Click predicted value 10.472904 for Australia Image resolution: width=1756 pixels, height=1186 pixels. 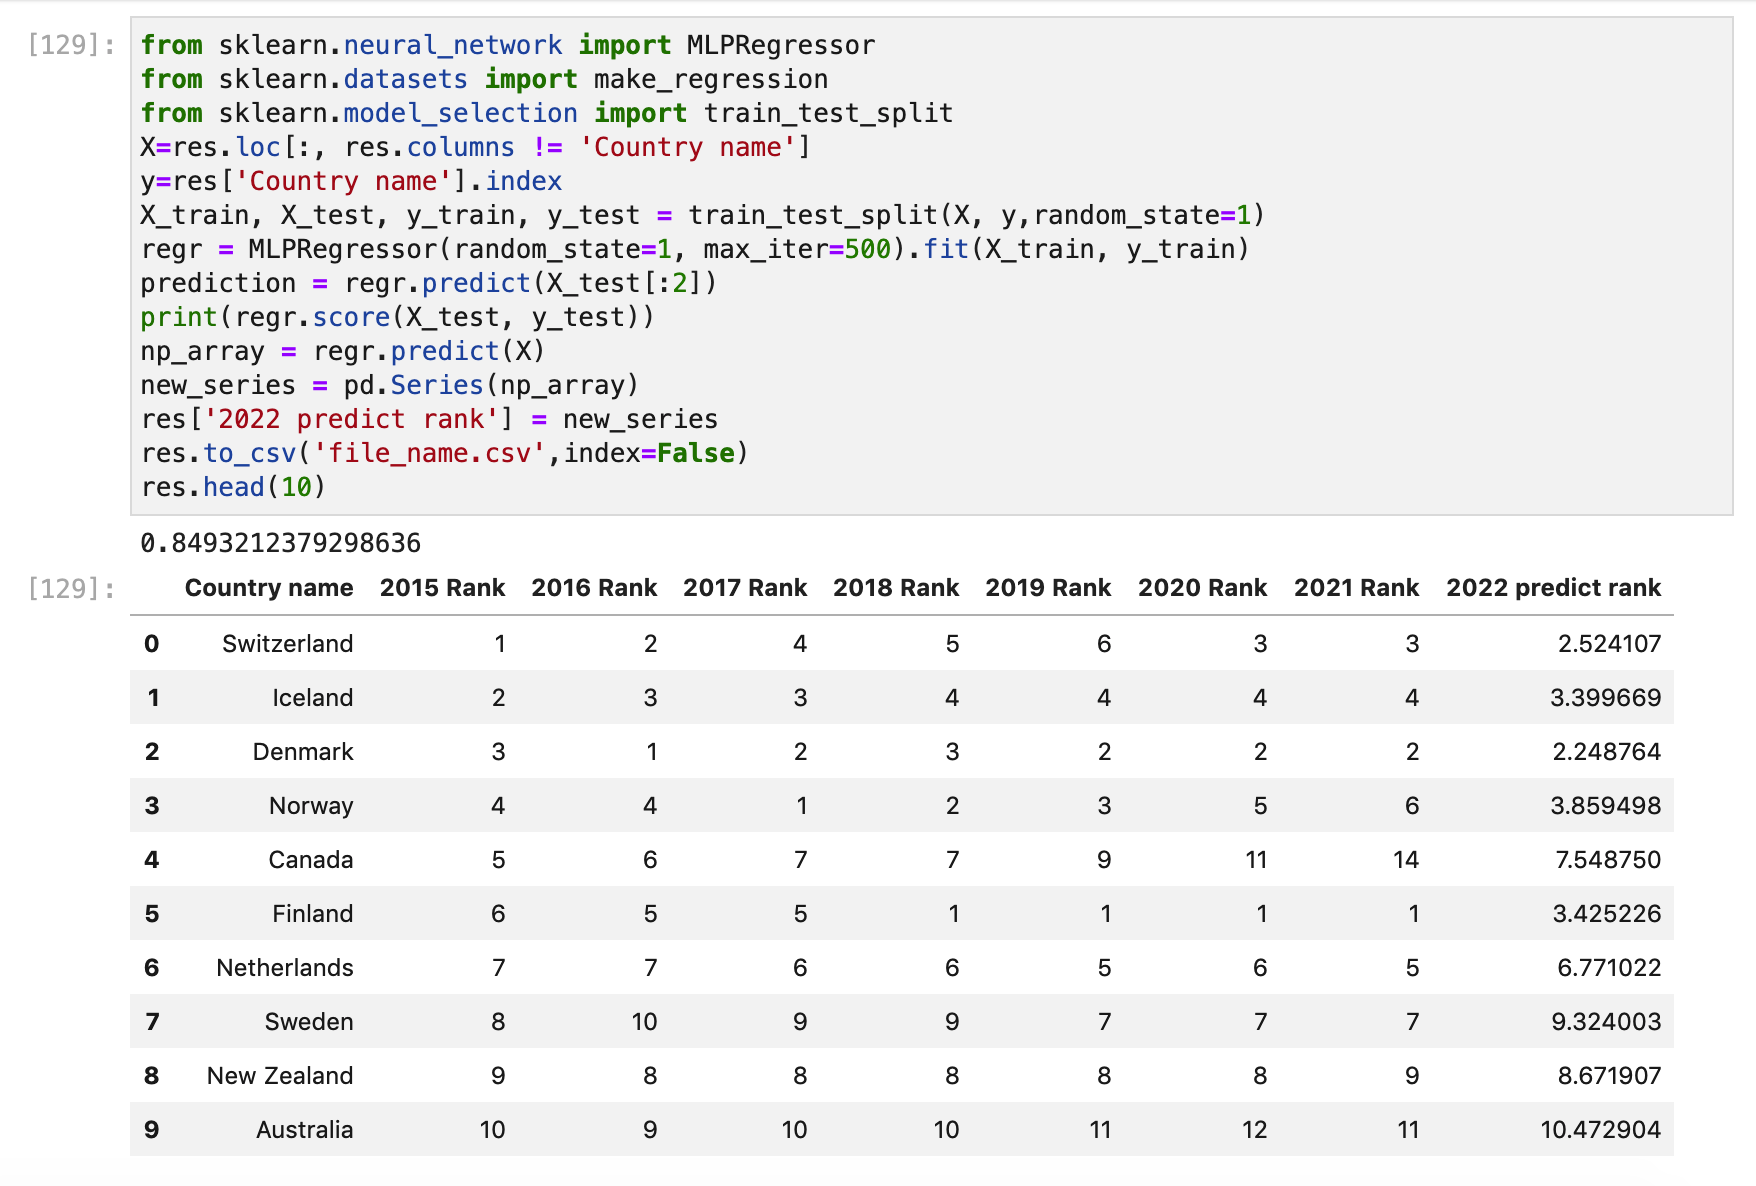click(1600, 1130)
